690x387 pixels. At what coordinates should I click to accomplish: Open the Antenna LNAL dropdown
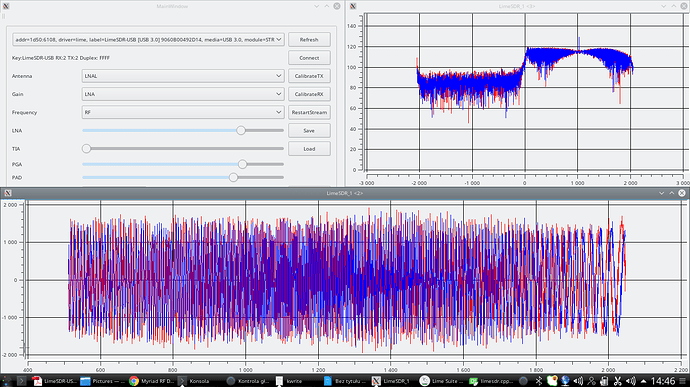click(183, 76)
